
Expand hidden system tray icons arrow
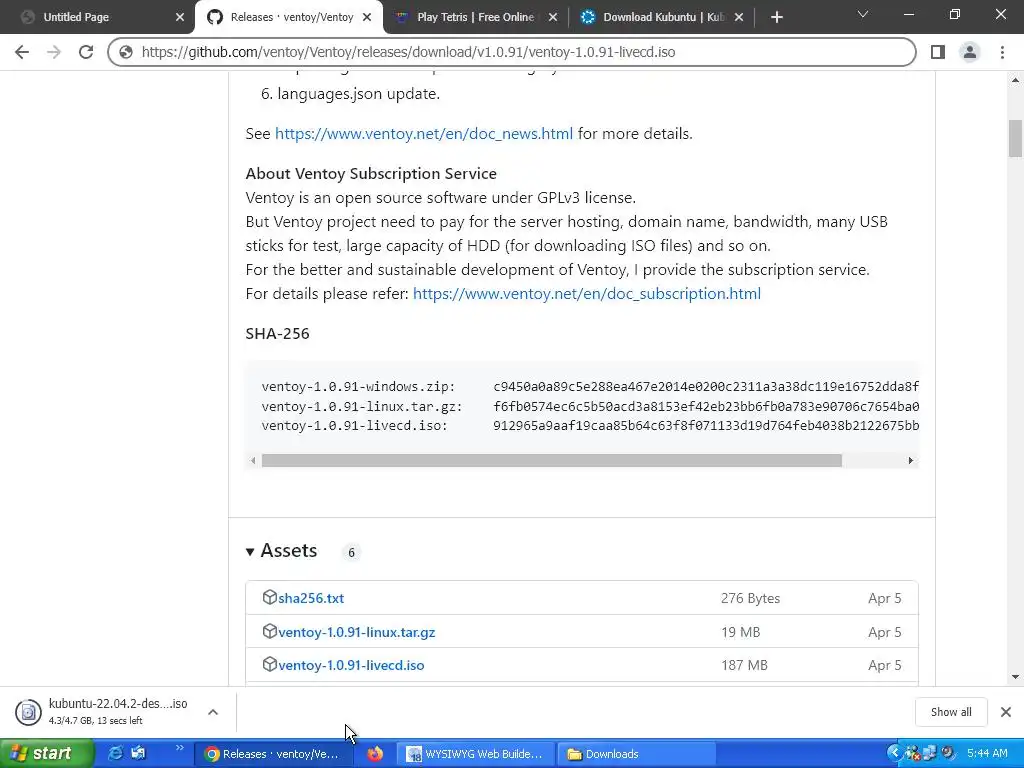pos(894,753)
